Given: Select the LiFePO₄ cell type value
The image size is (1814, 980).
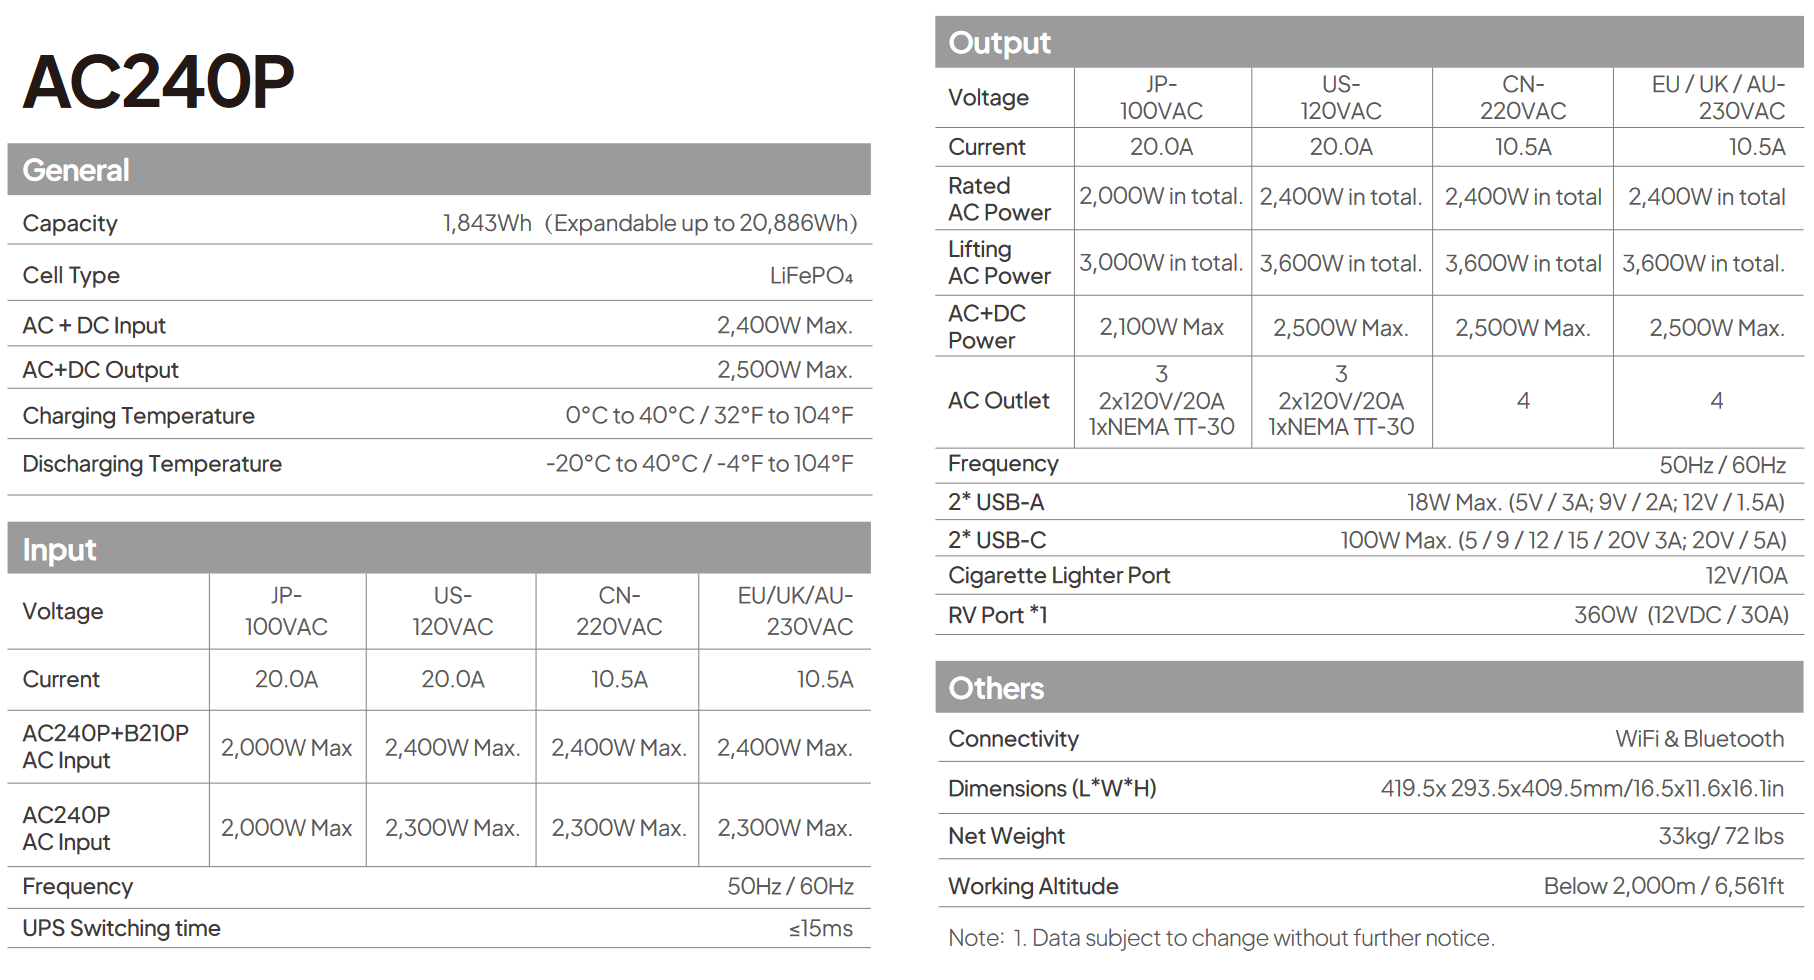Looking at the screenshot, I should pyautogui.click(x=811, y=275).
